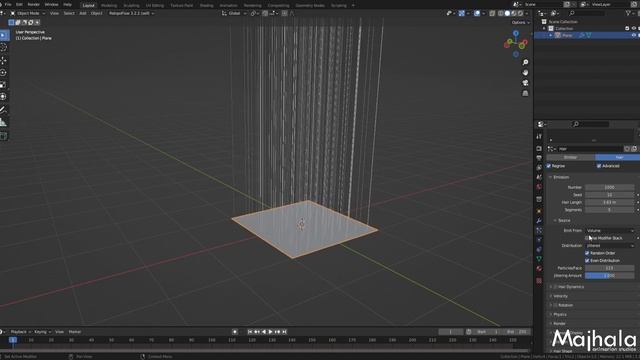This screenshot has height=360, width=640.
Task: Select the Annotate tool
Action: pyautogui.click(x=4, y=109)
